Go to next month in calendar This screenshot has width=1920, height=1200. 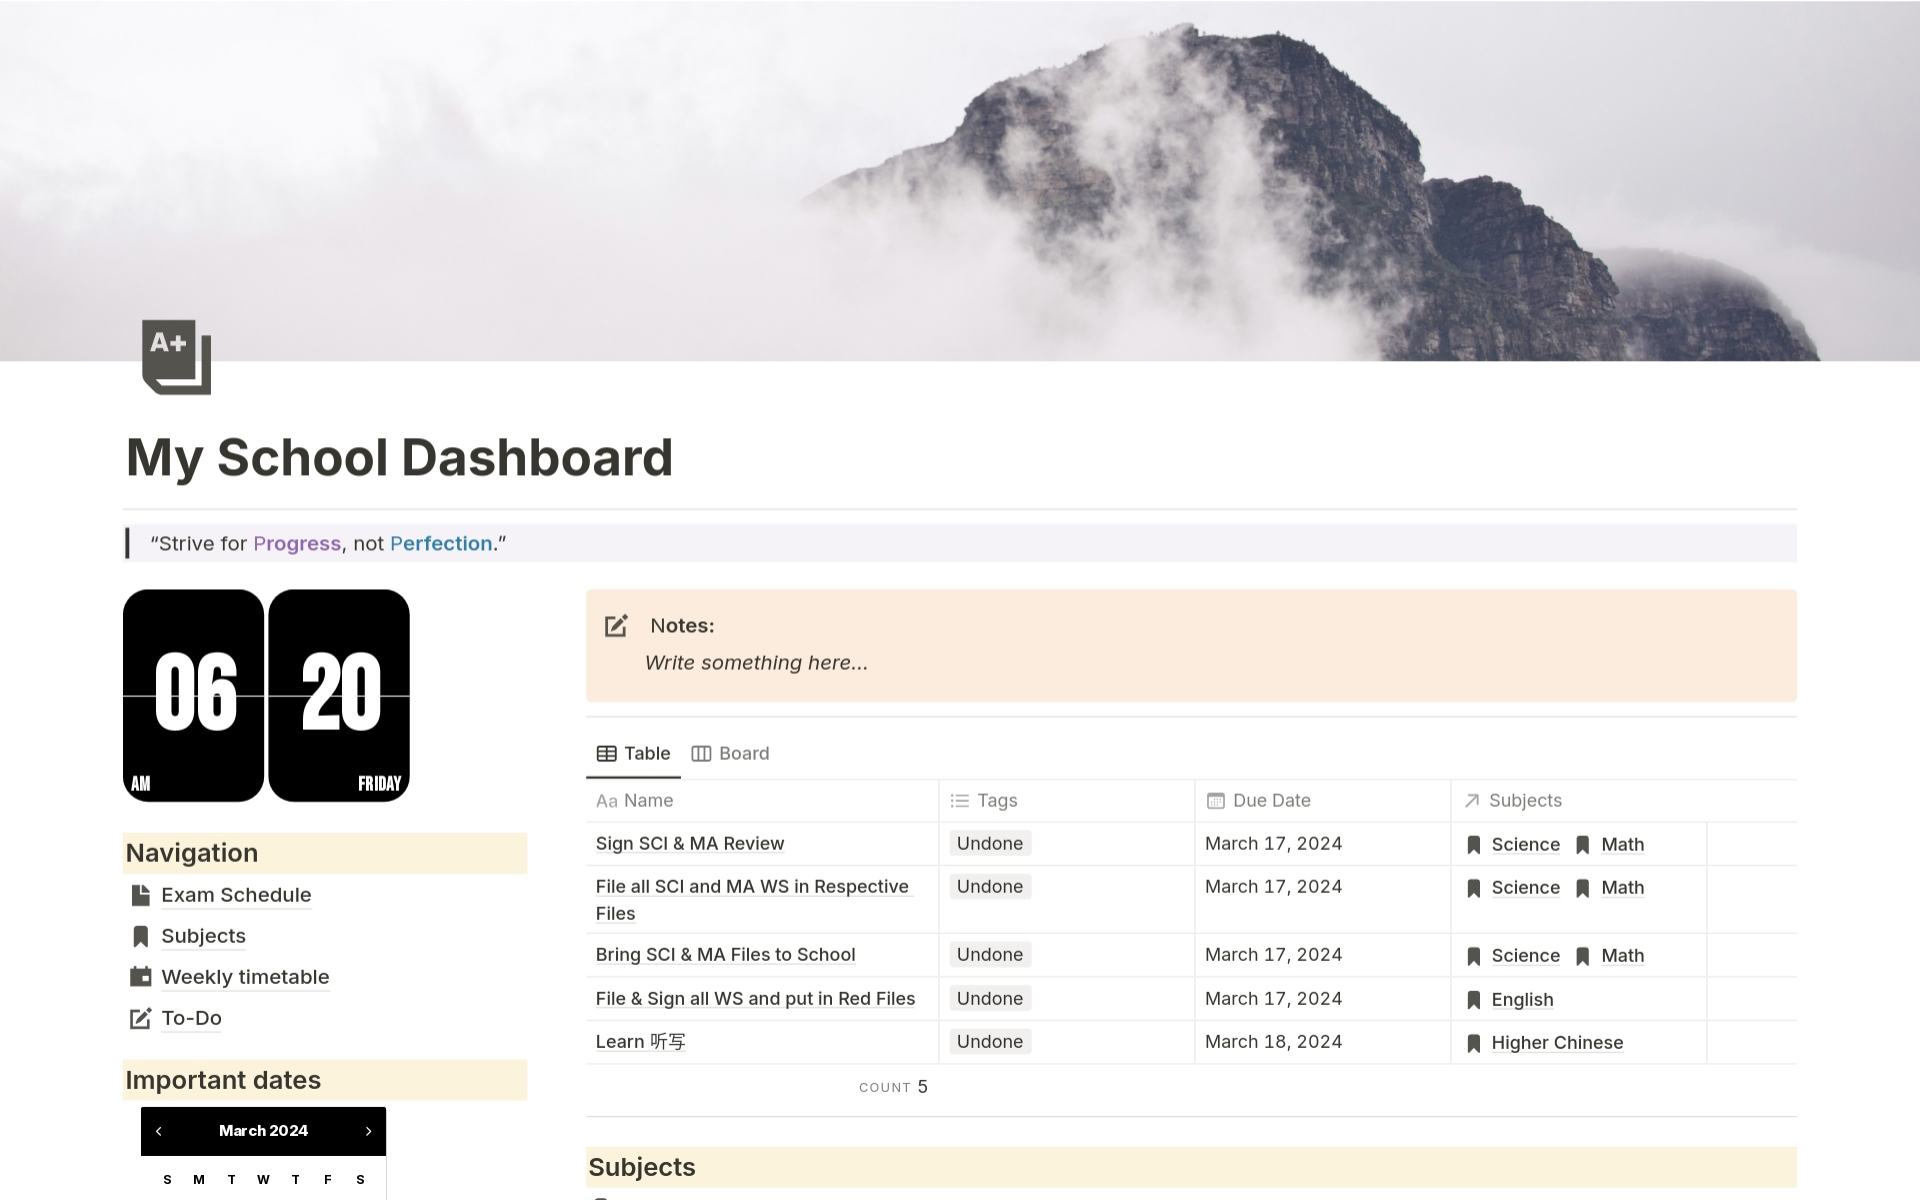[368, 1131]
